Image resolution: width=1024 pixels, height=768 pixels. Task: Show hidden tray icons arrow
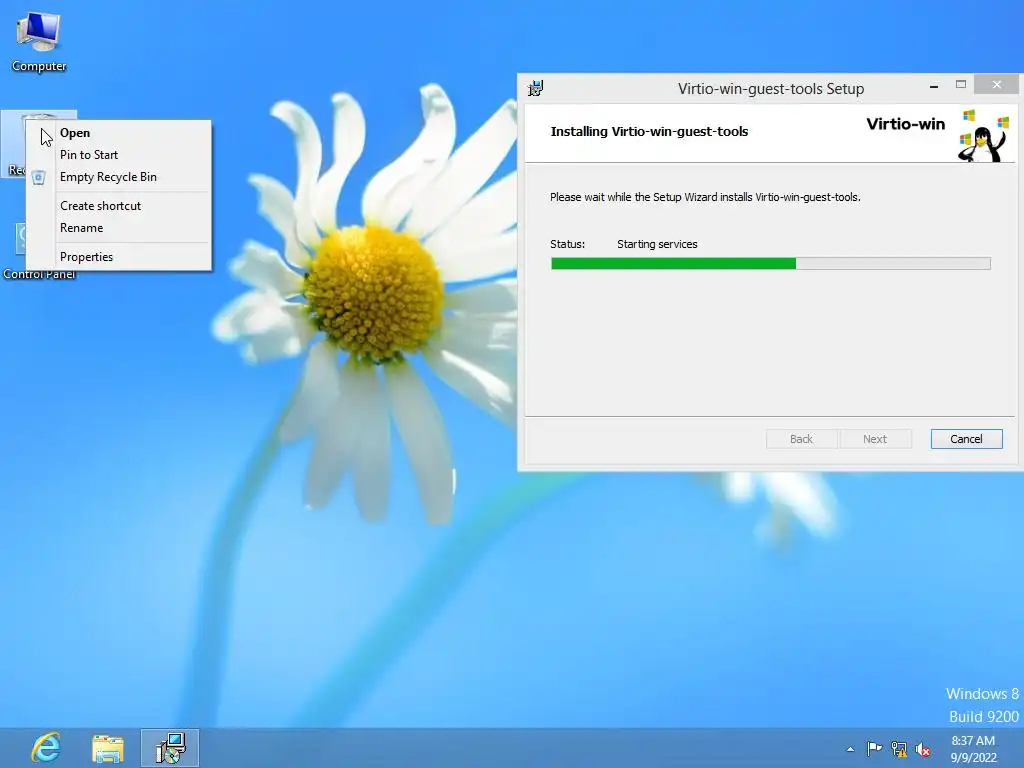tap(850, 749)
